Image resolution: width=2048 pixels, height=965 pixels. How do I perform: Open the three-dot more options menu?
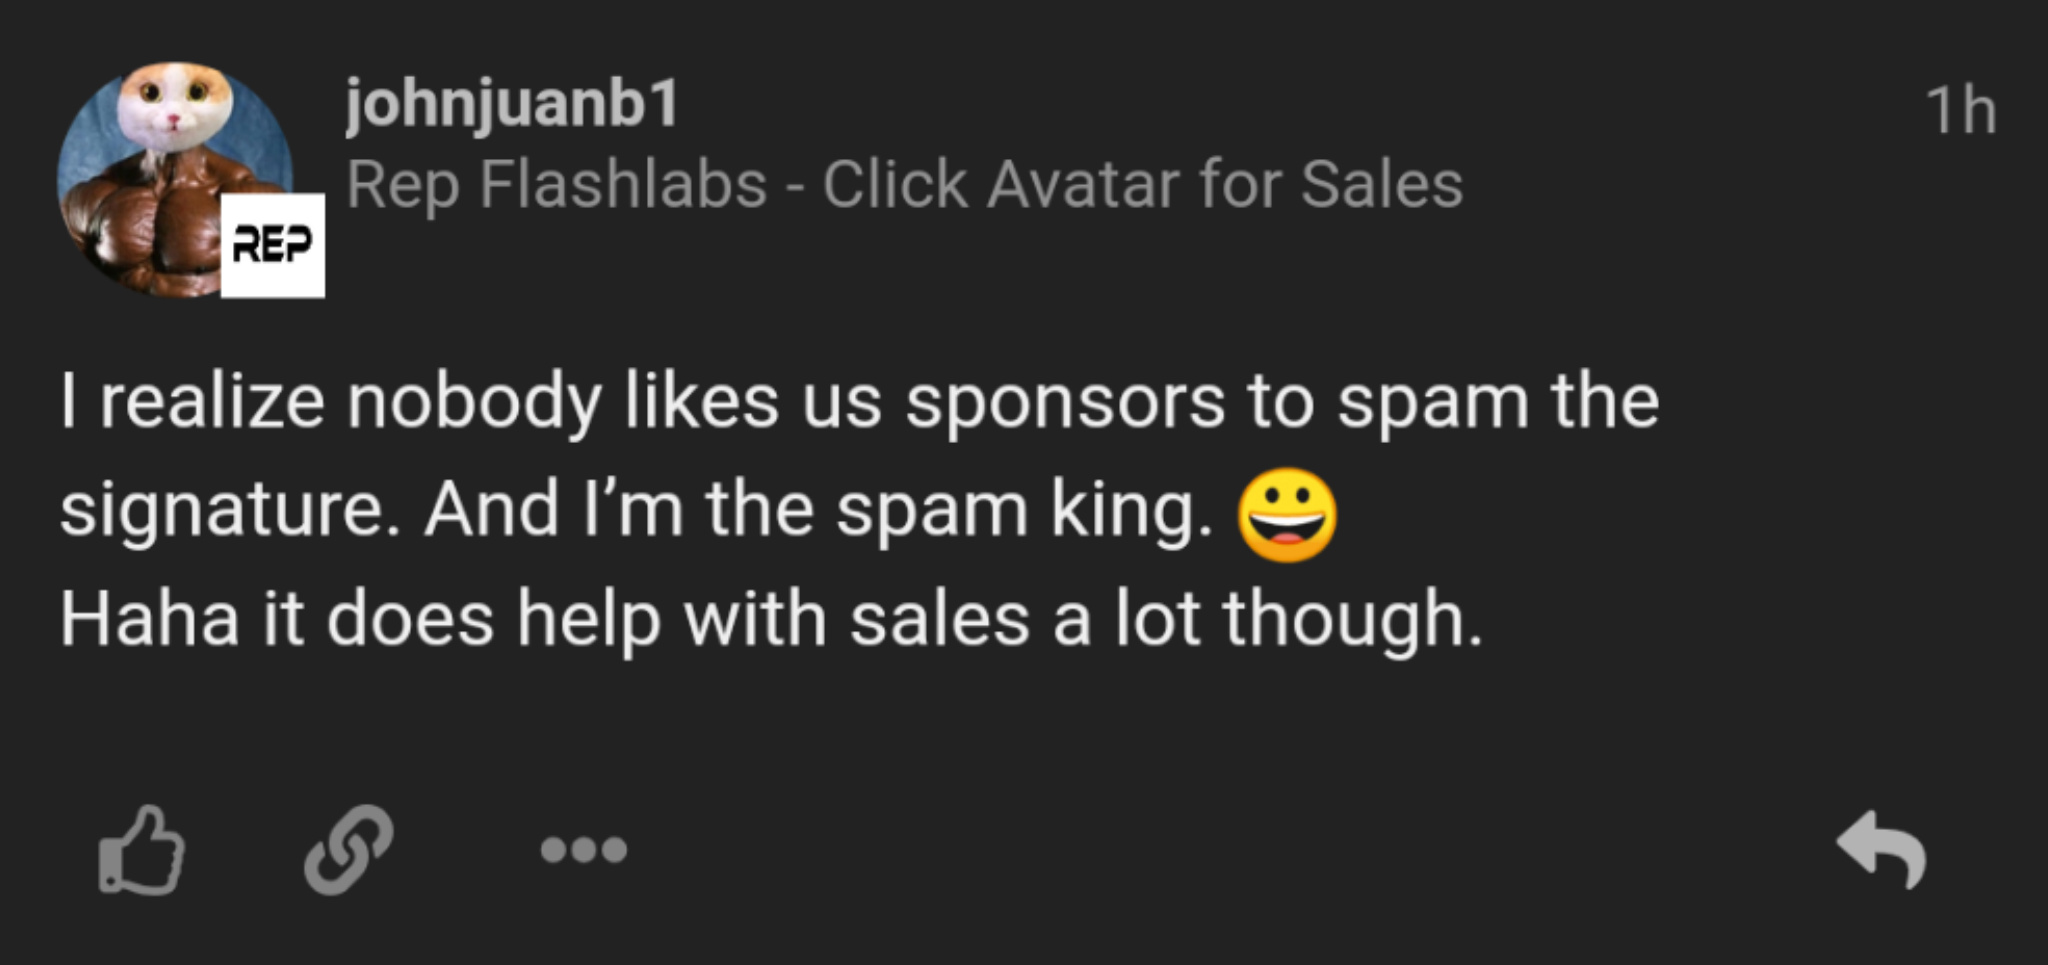(584, 850)
